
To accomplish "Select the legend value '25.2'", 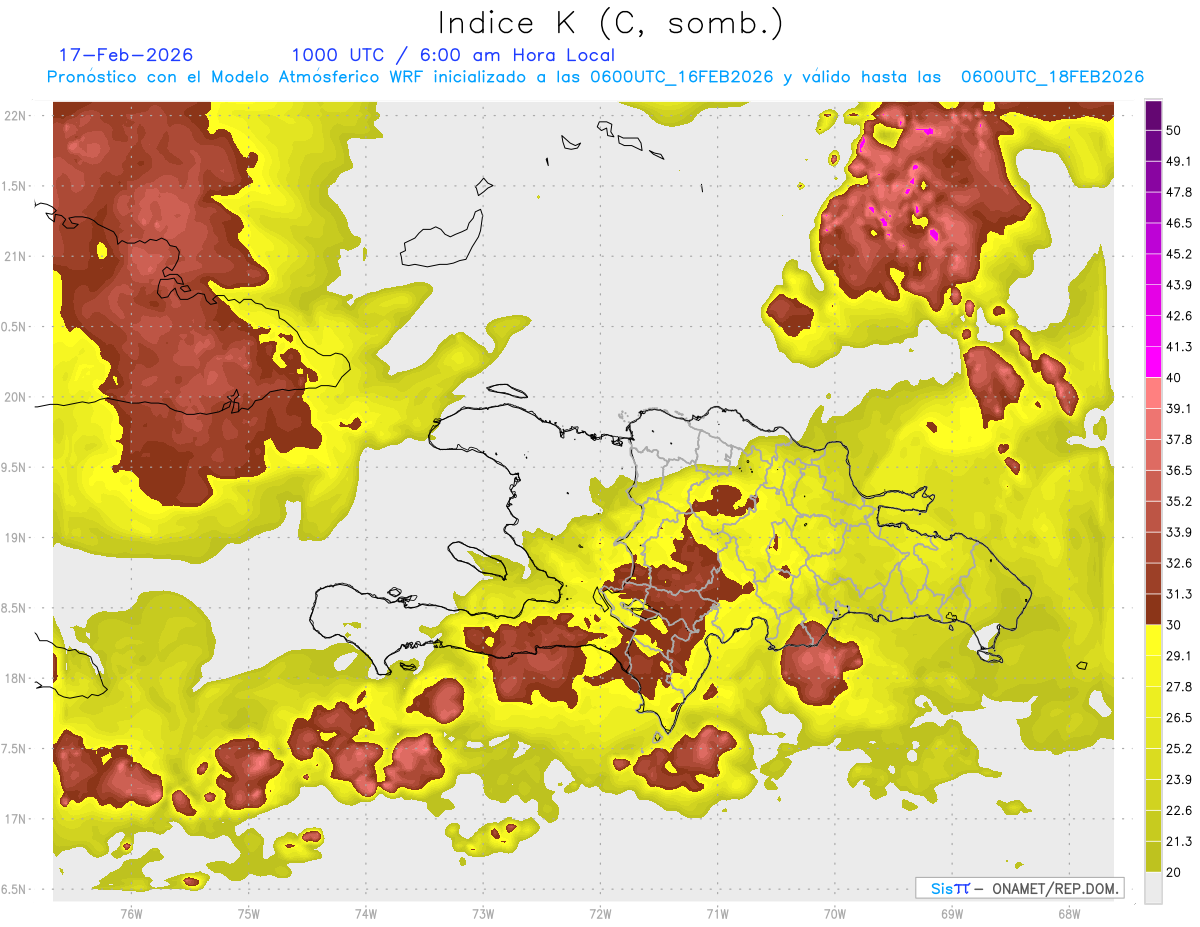I will tap(1179, 748).
